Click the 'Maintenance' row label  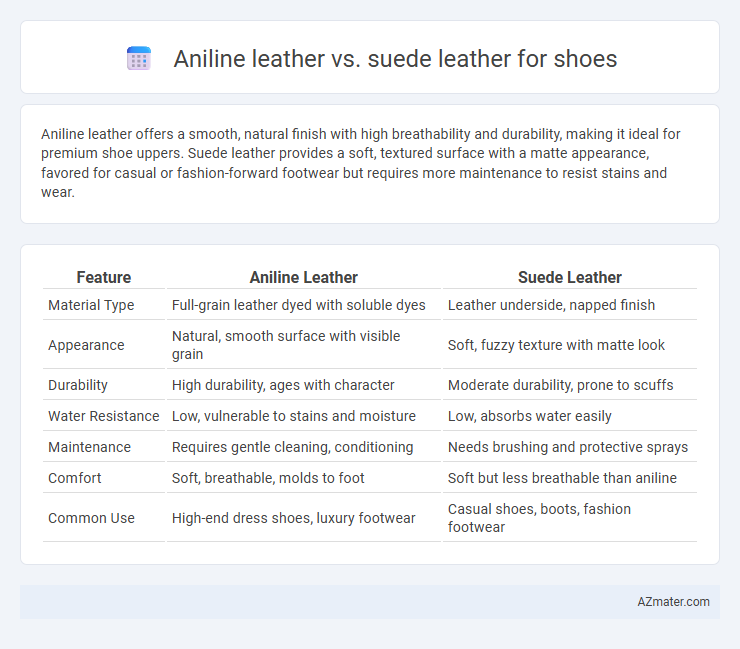coord(90,447)
